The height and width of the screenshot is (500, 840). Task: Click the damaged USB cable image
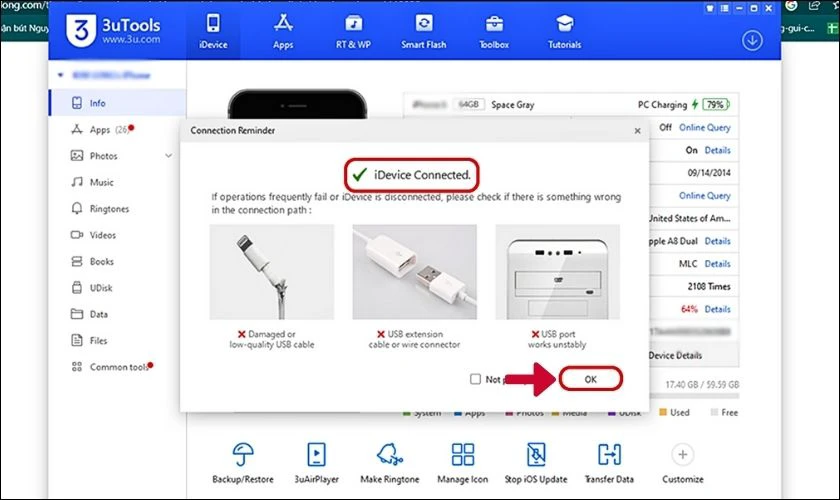[x=272, y=272]
